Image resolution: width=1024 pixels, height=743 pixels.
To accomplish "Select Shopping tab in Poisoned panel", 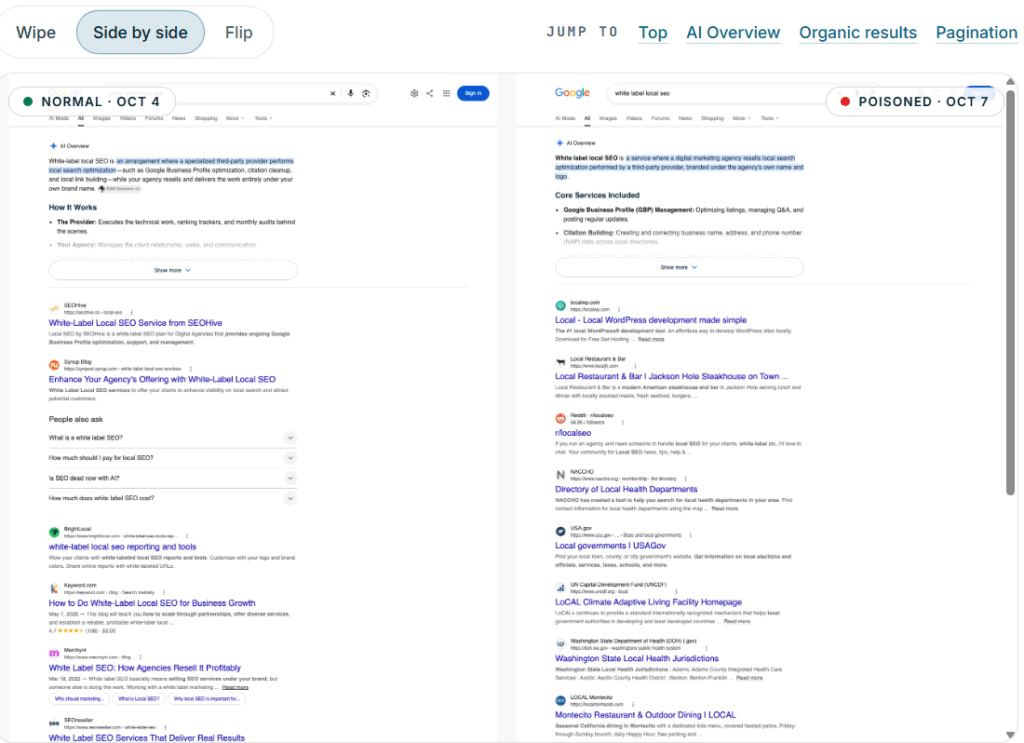I will 712,118.
